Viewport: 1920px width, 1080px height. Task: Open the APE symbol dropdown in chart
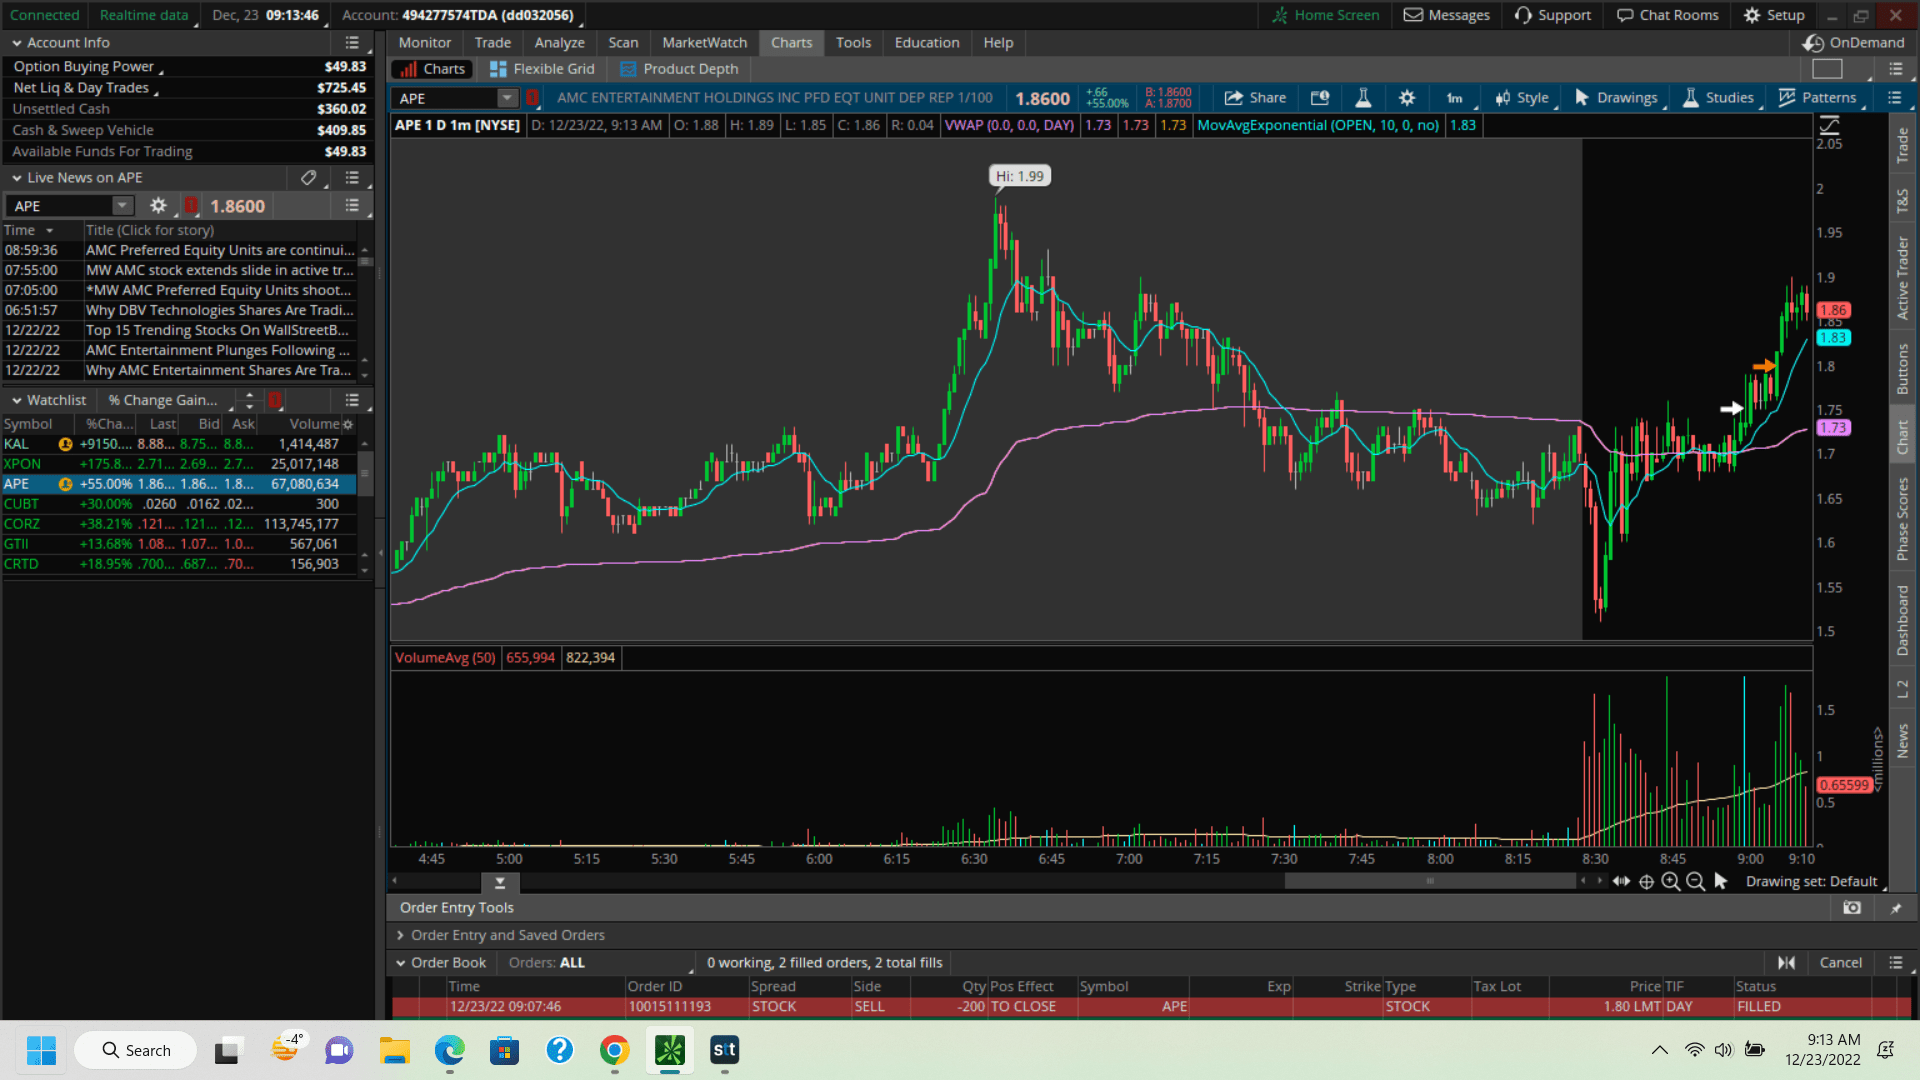point(507,98)
